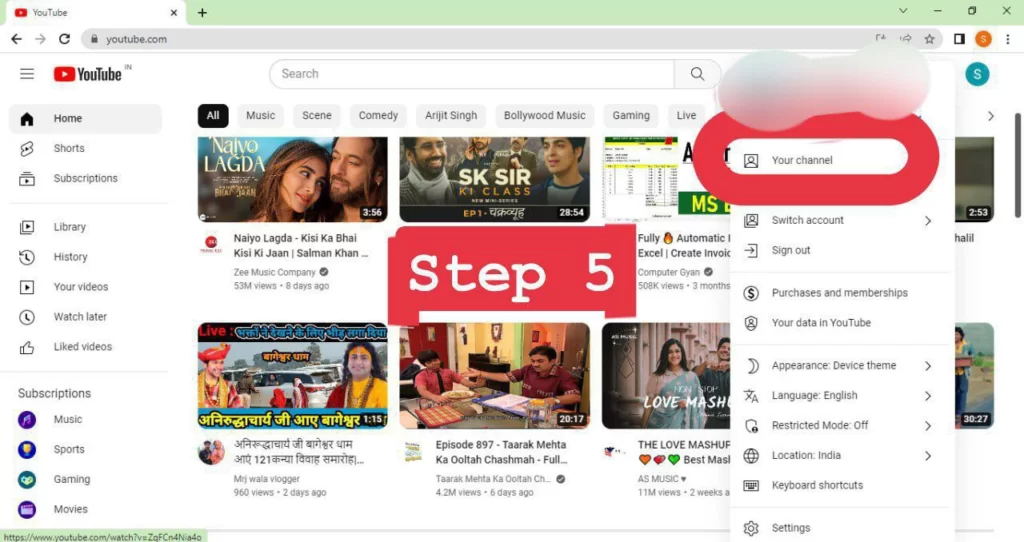The width and height of the screenshot is (1024, 542).
Task: Open Zee Music Company channel link
Action: (275, 272)
